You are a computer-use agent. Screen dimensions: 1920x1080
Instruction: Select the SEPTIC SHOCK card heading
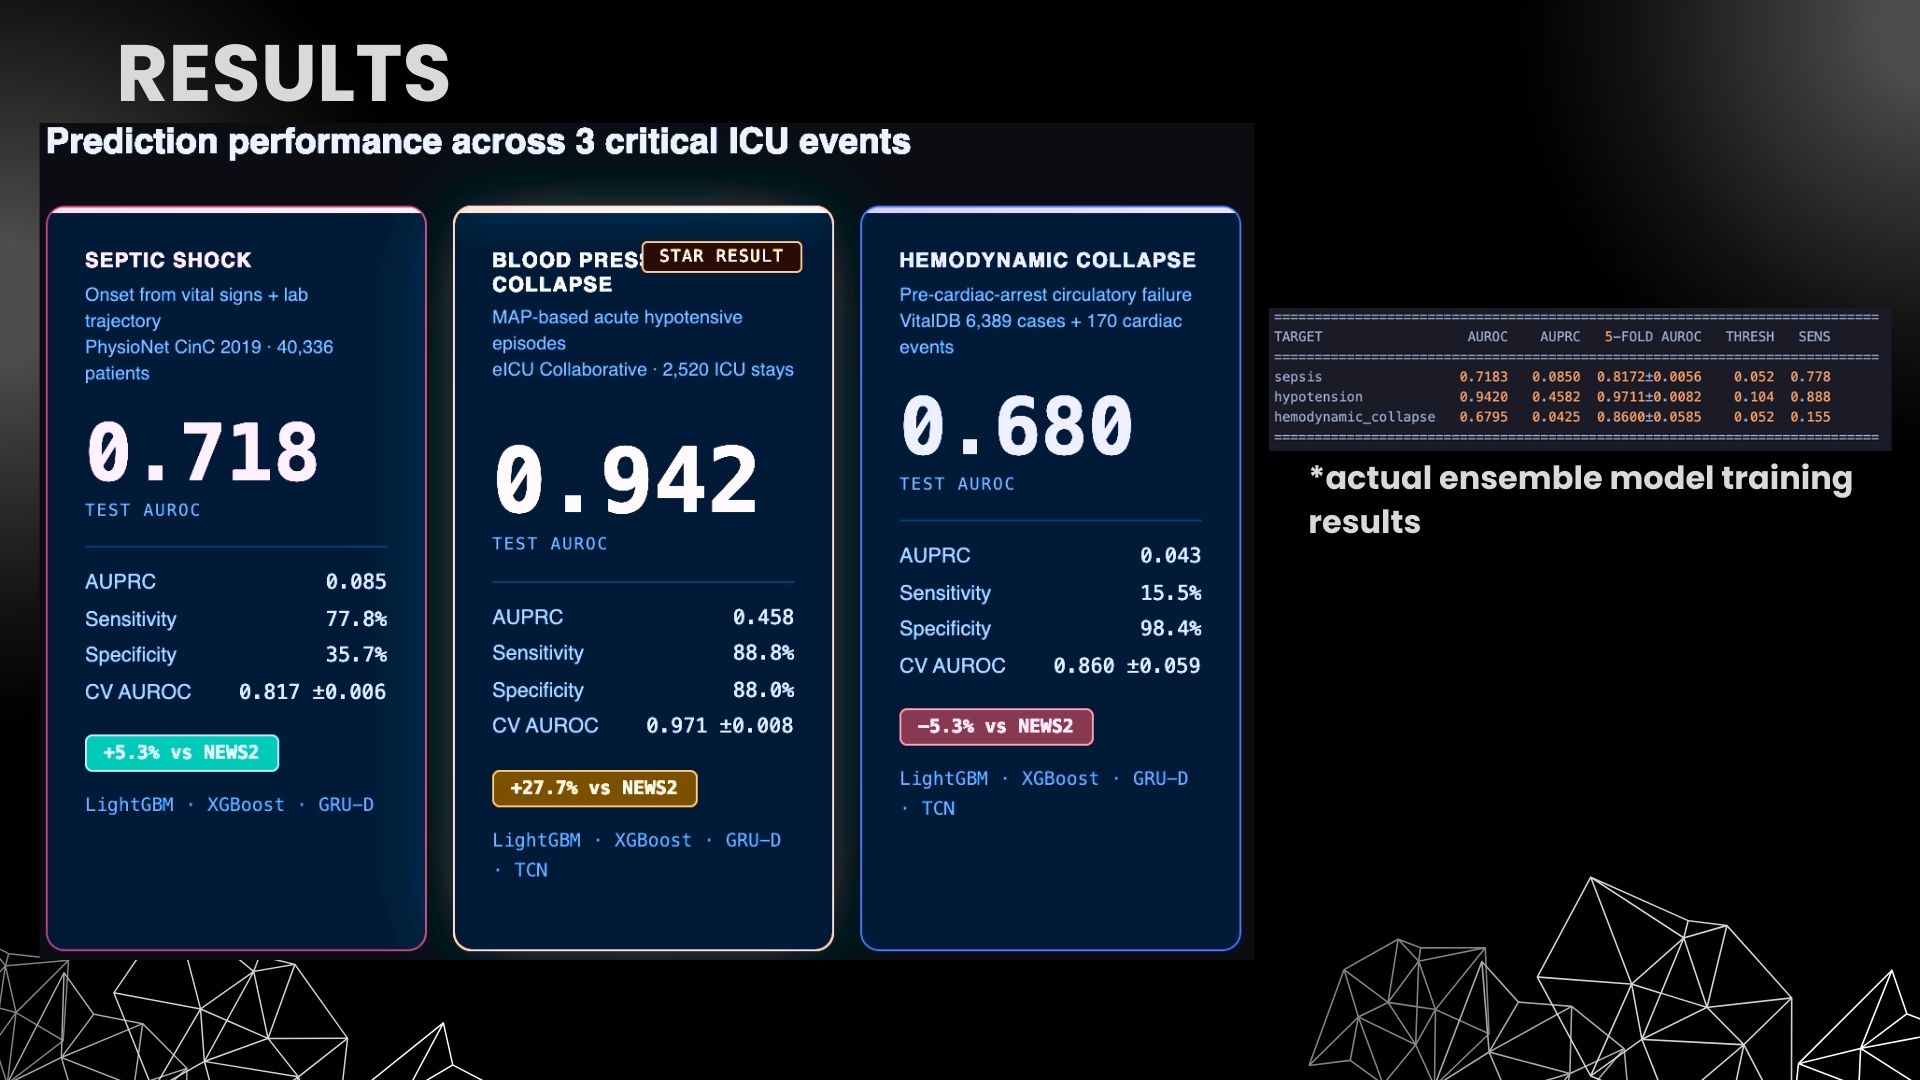point(168,260)
